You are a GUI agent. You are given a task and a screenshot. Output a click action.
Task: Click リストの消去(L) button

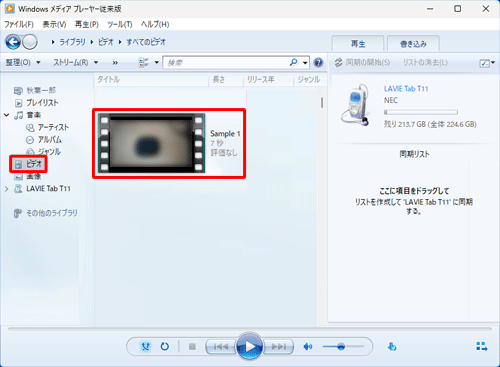425,62
